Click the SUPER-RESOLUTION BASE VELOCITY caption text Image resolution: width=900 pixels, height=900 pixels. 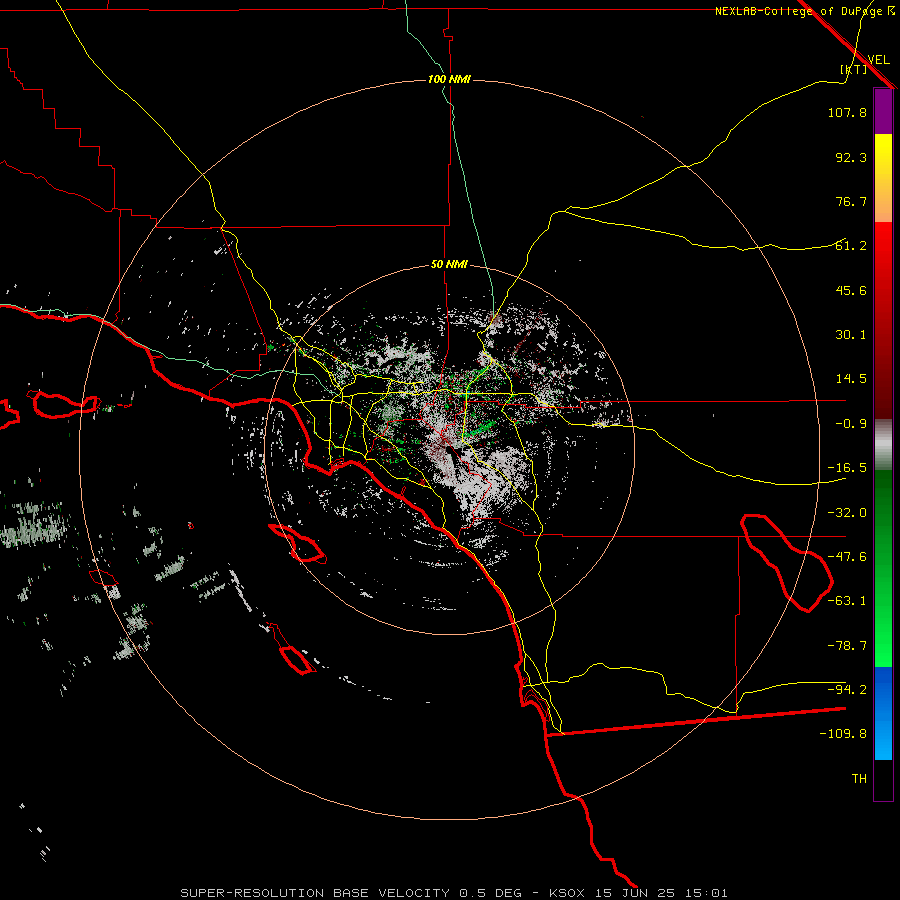point(317,893)
